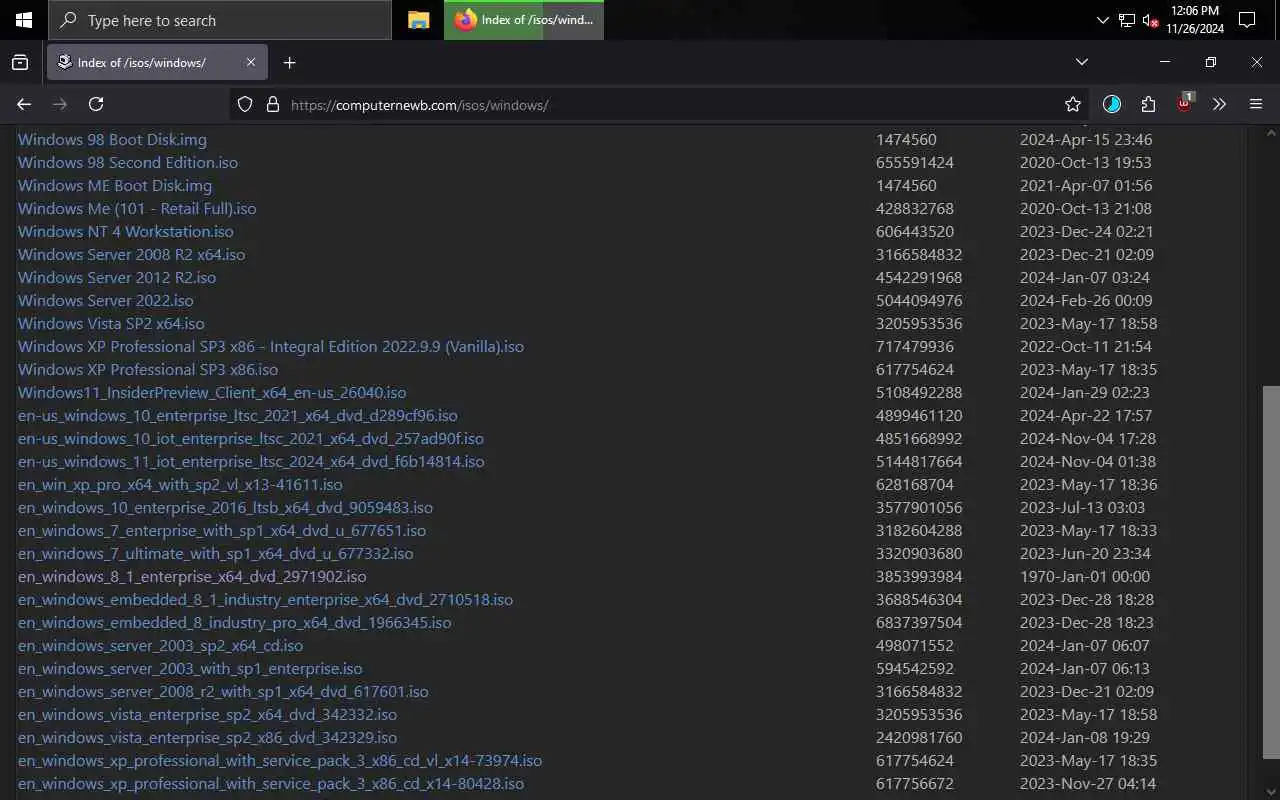Click file size 6837397504 text

tap(919, 622)
